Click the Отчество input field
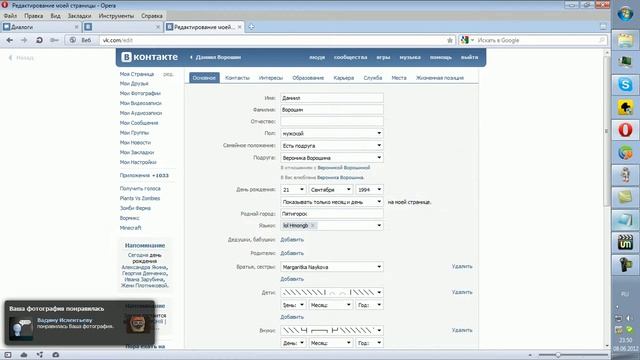 click(x=332, y=121)
